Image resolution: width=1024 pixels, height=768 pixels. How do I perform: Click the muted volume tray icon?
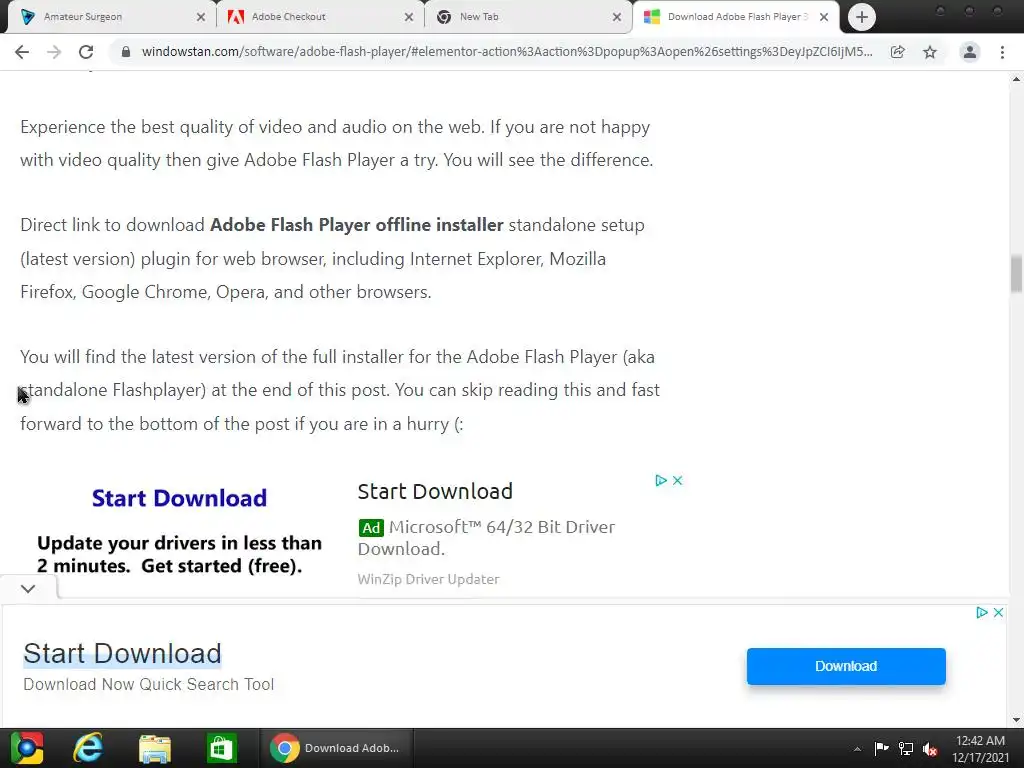[x=930, y=749]
